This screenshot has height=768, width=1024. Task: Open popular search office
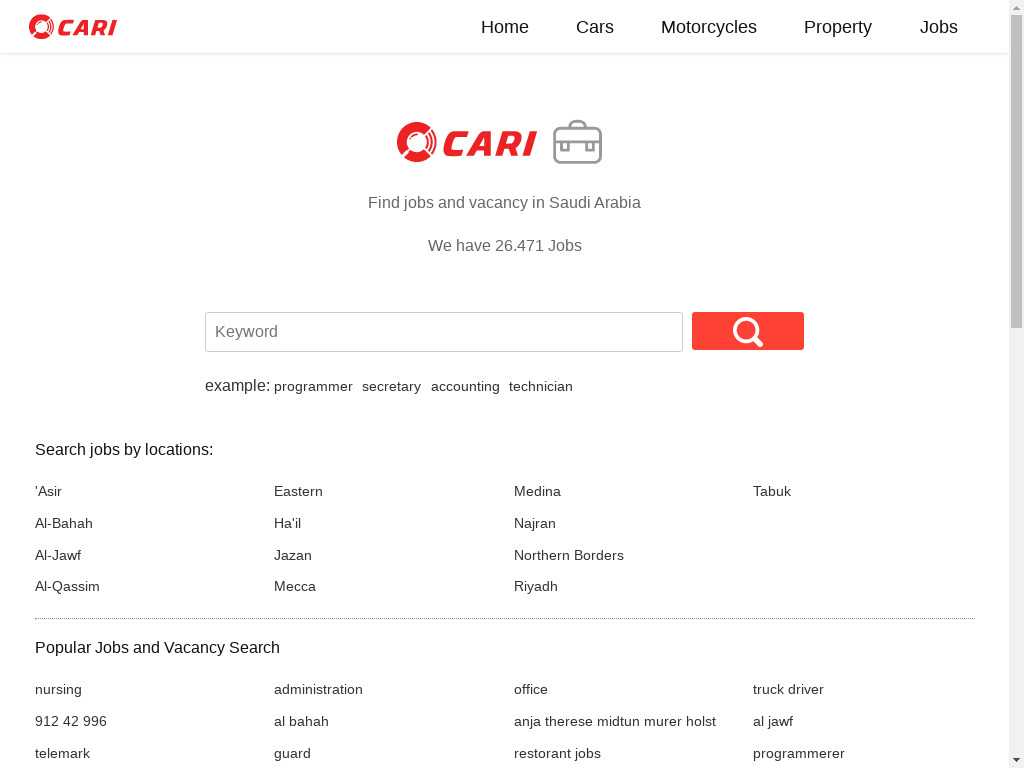531,690
